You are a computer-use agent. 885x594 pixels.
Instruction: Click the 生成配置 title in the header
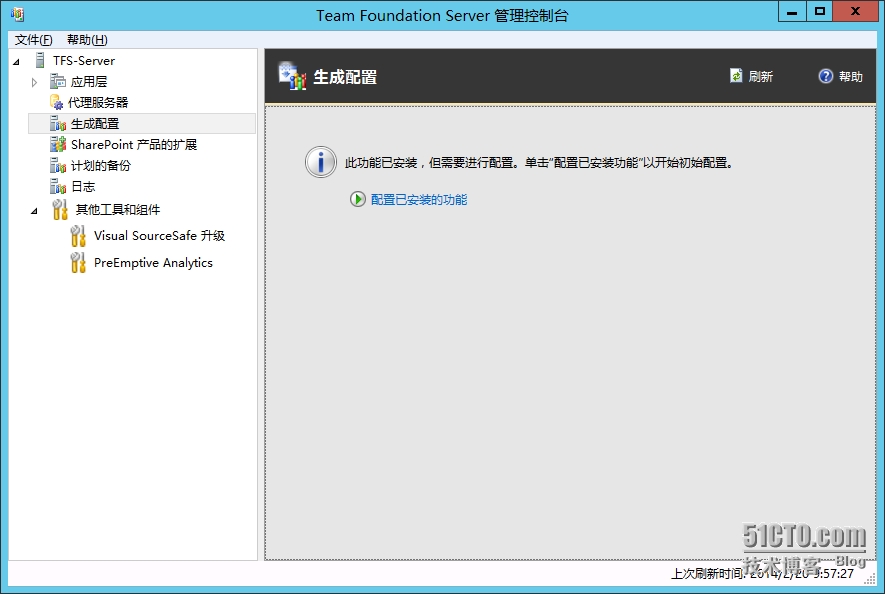345,77
